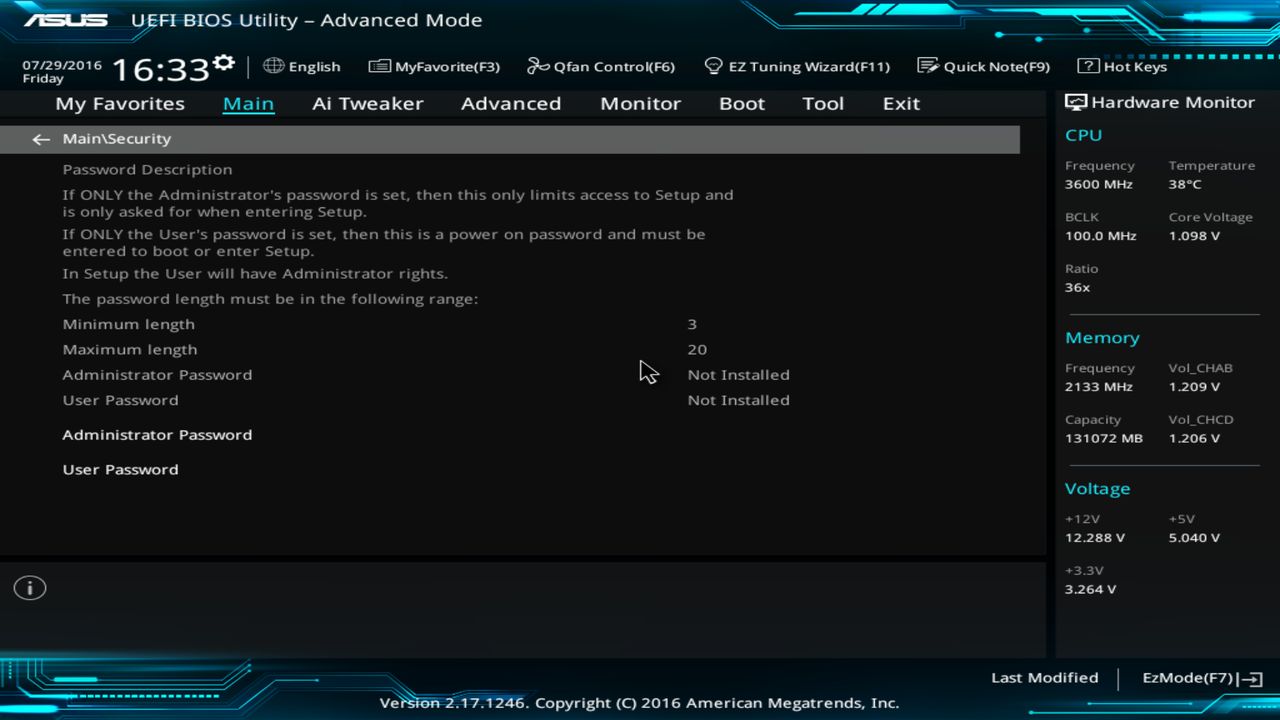The width and height of the screenshot is (1280, 720).
Task: Launch the EZ Tuning Wizard
Action: [x=797, y=66]
